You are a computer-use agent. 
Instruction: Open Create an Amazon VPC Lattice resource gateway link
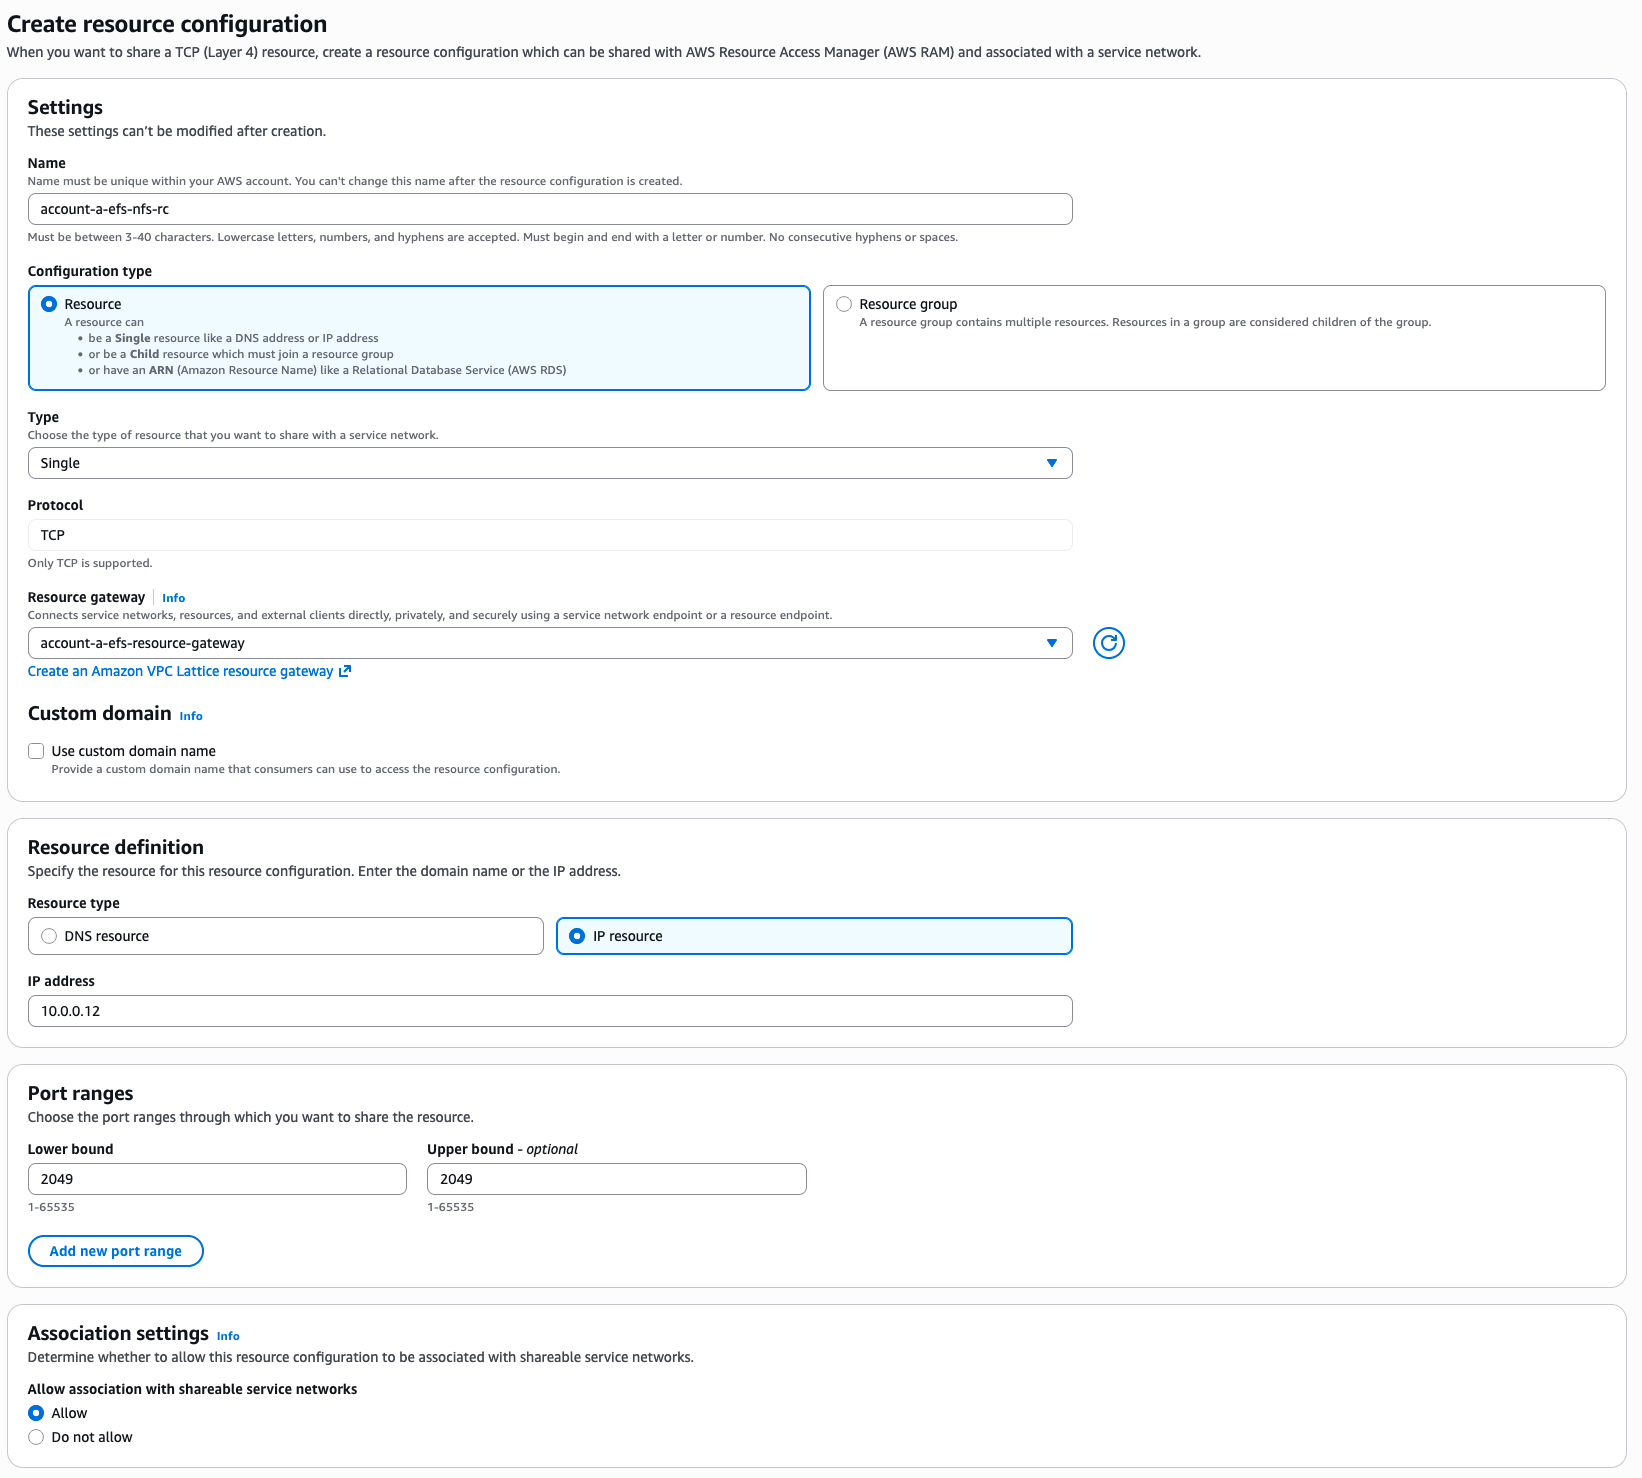click(x=180, y=671)
